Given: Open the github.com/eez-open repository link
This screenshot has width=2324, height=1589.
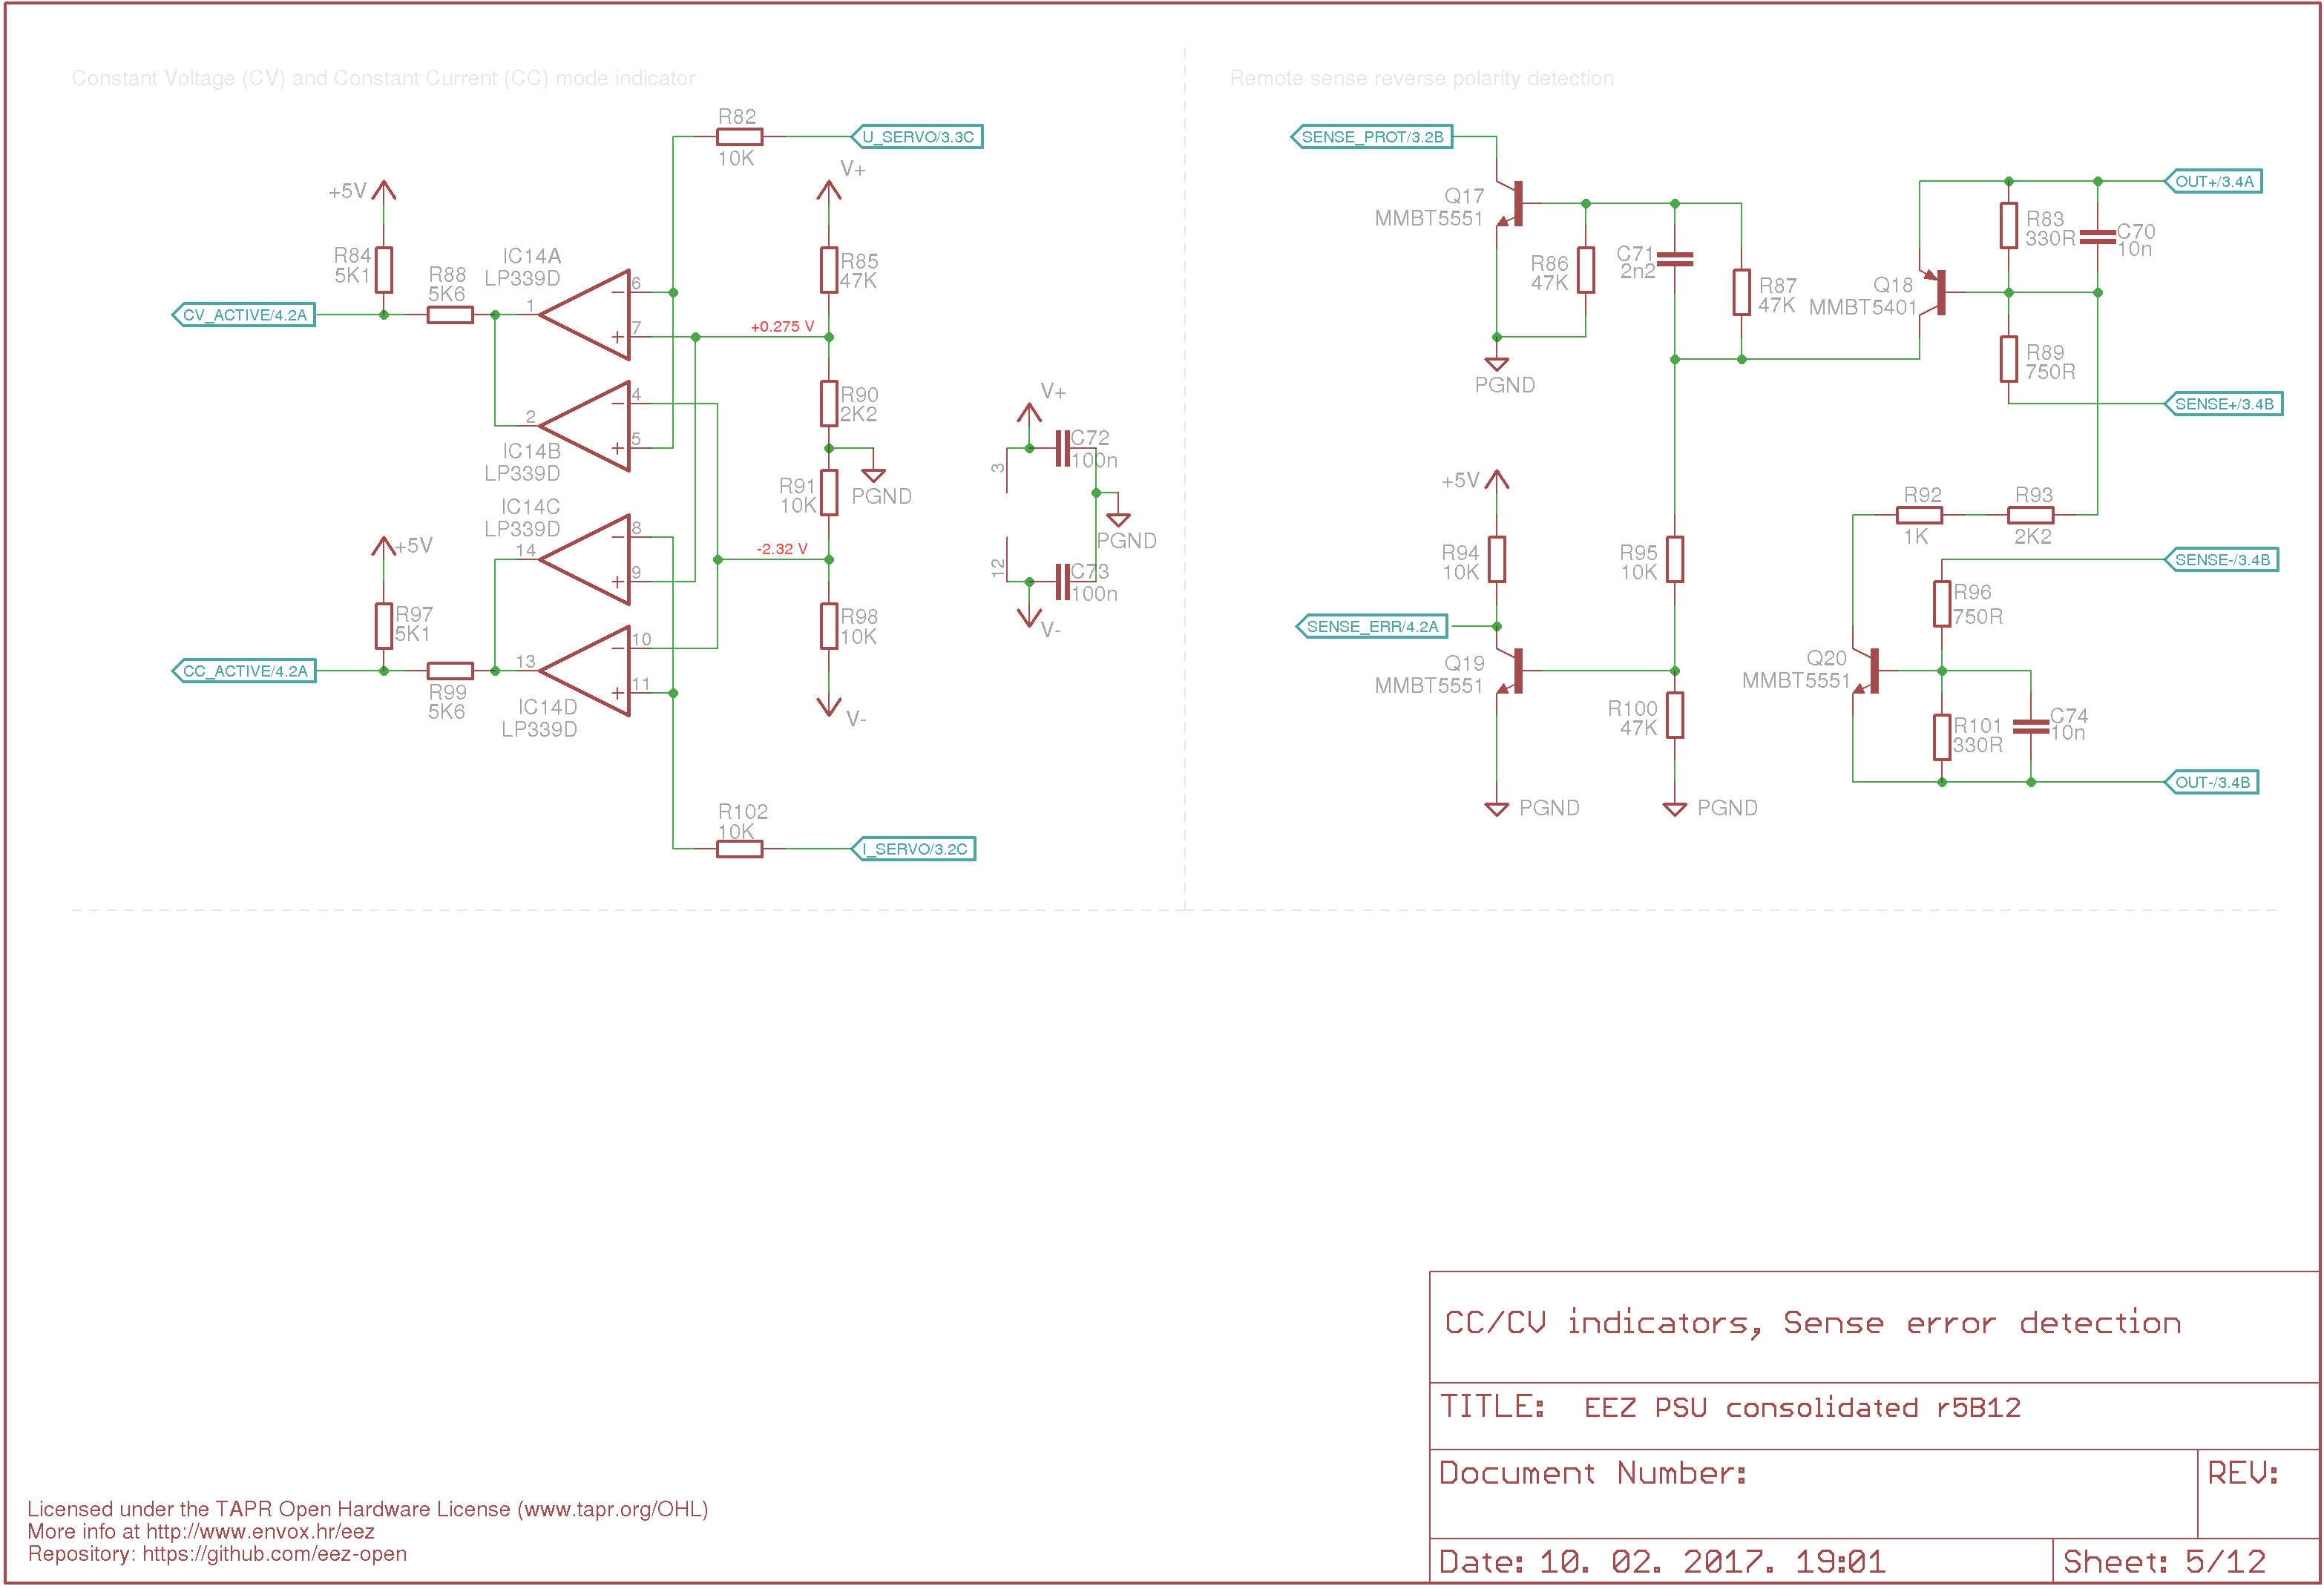Looking at the screenshot, I should coord(275,1554).
